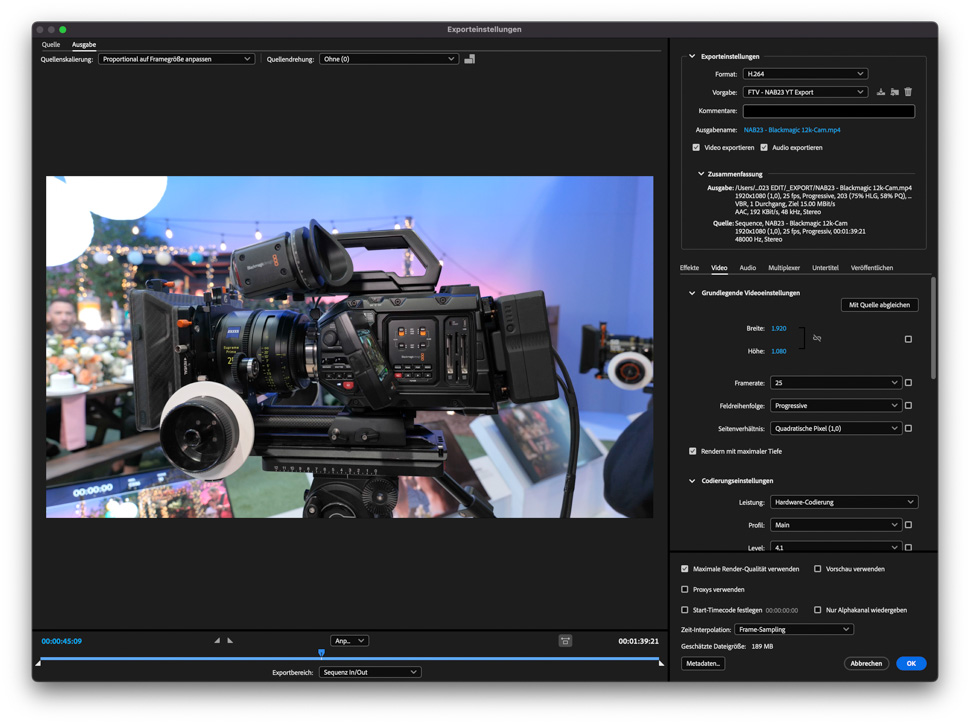Select the Ausgabe tab
Screen dimensions: 970x724
pyautogui.click(x=84, y=45)
